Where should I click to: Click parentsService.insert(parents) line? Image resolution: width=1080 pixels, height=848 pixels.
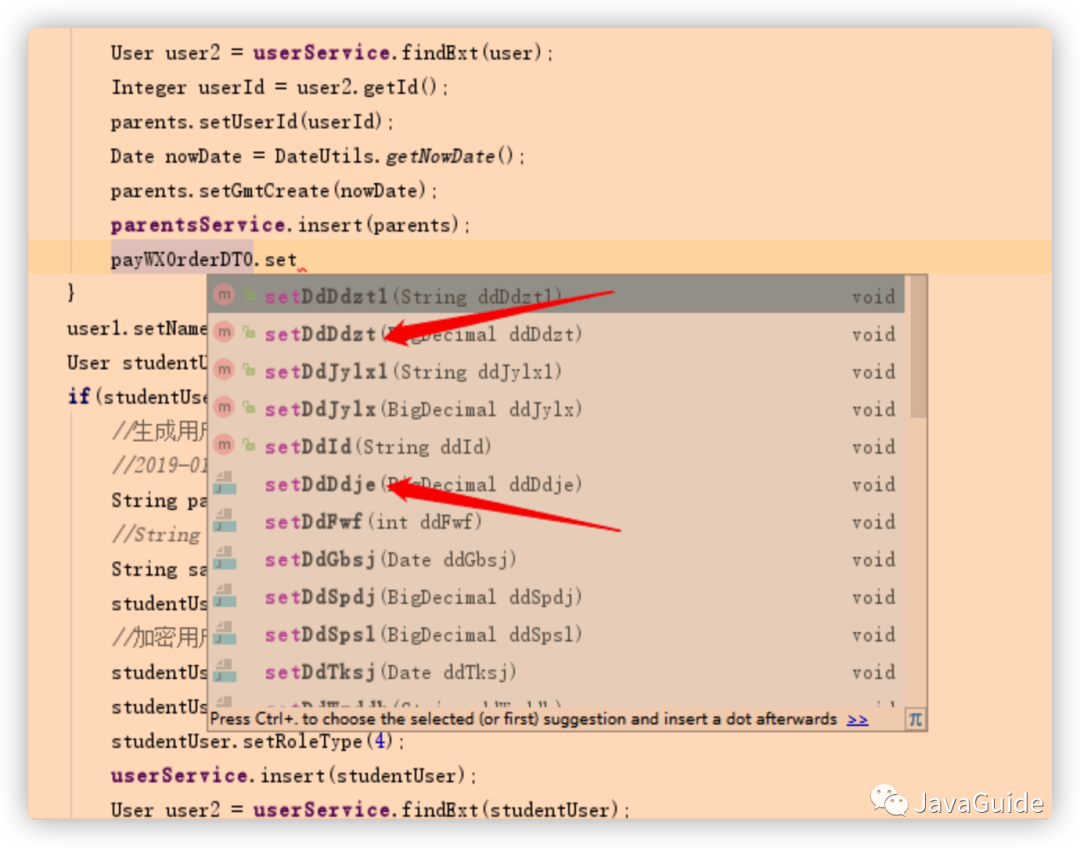[290, 225]
